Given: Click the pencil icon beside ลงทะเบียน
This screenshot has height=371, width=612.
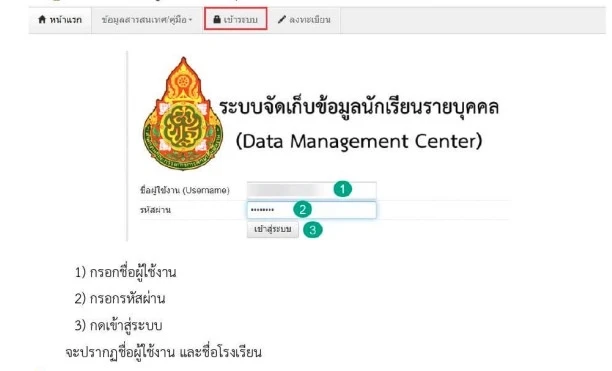Looking at the screenshot, I should click(x=281, y=20).
